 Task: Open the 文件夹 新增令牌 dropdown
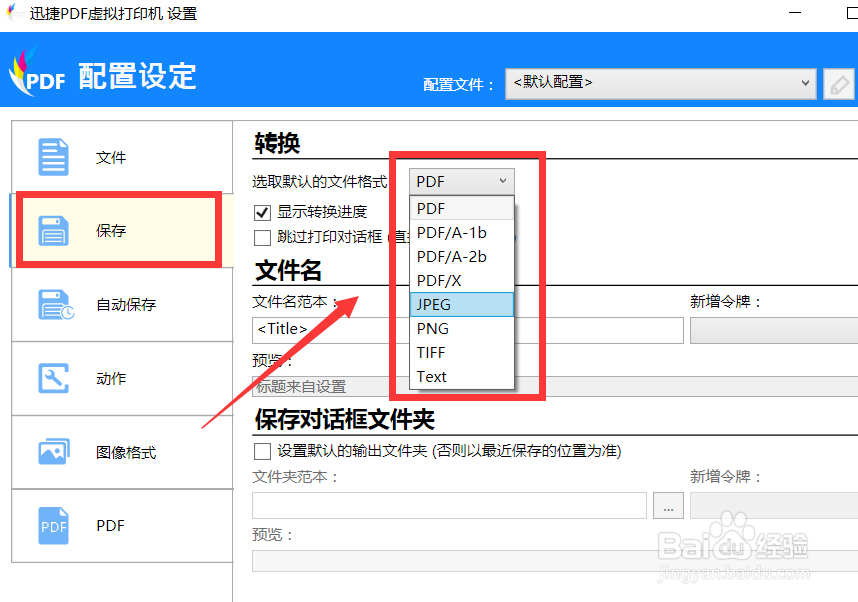[x=774, y=505]
